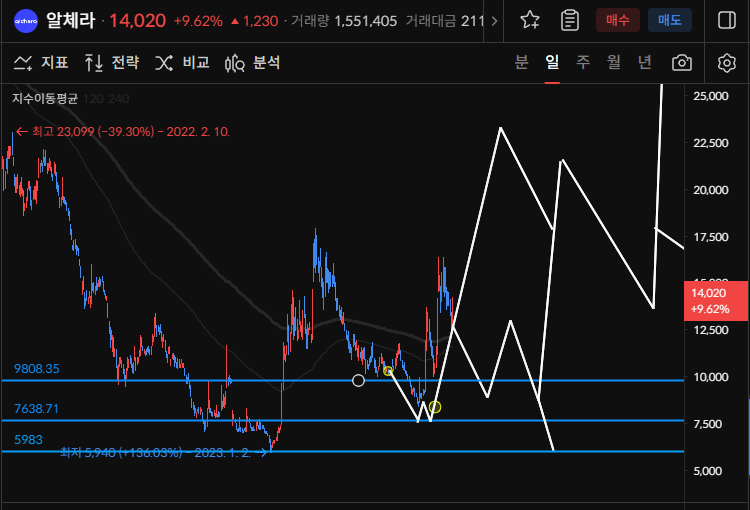Click the 최고 23,099 high label
The image size is (750, 510).
pos(122,132)
